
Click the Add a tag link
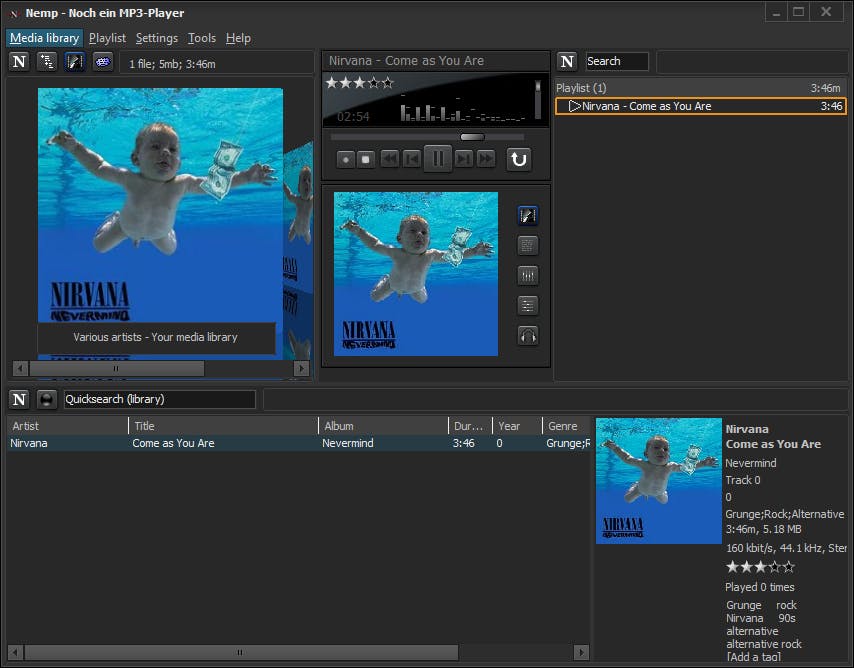pyautogui.click(x=752, y=656)
